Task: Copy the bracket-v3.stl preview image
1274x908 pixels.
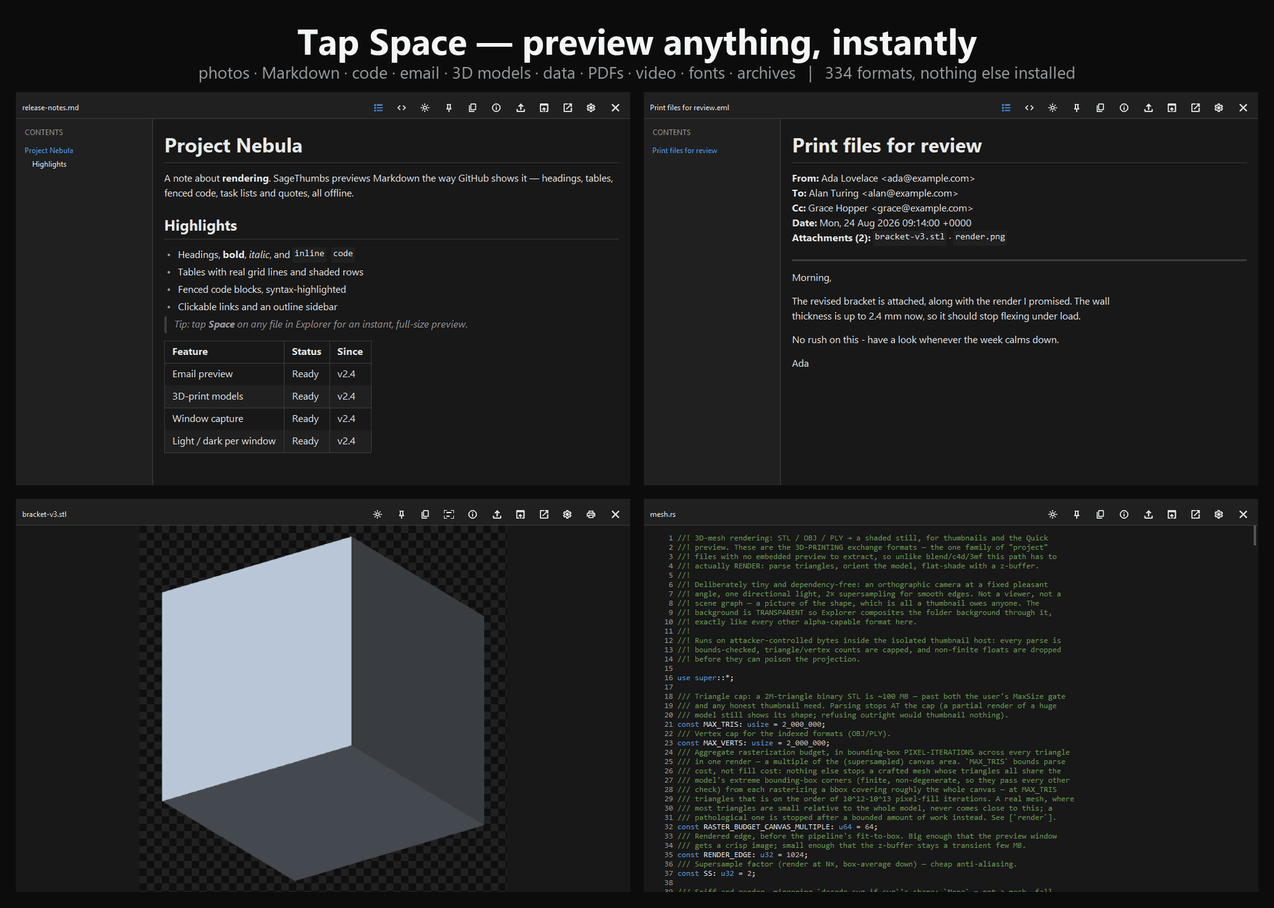Action: tap(425, 514)
